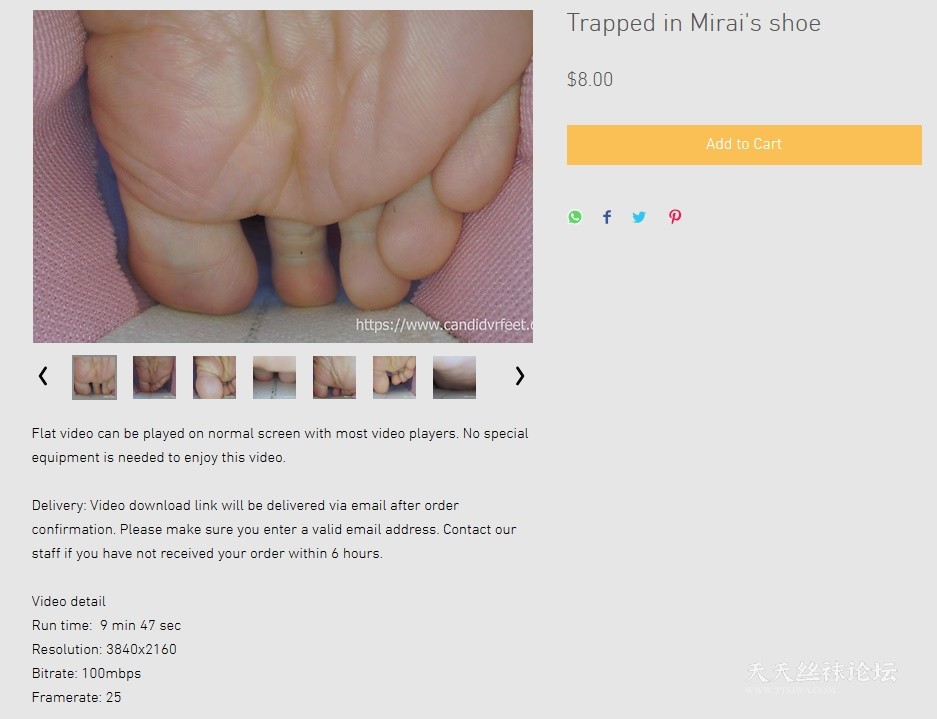
Task: Select the seventh gallery thumbnail
Action: [x=455, y=377]
